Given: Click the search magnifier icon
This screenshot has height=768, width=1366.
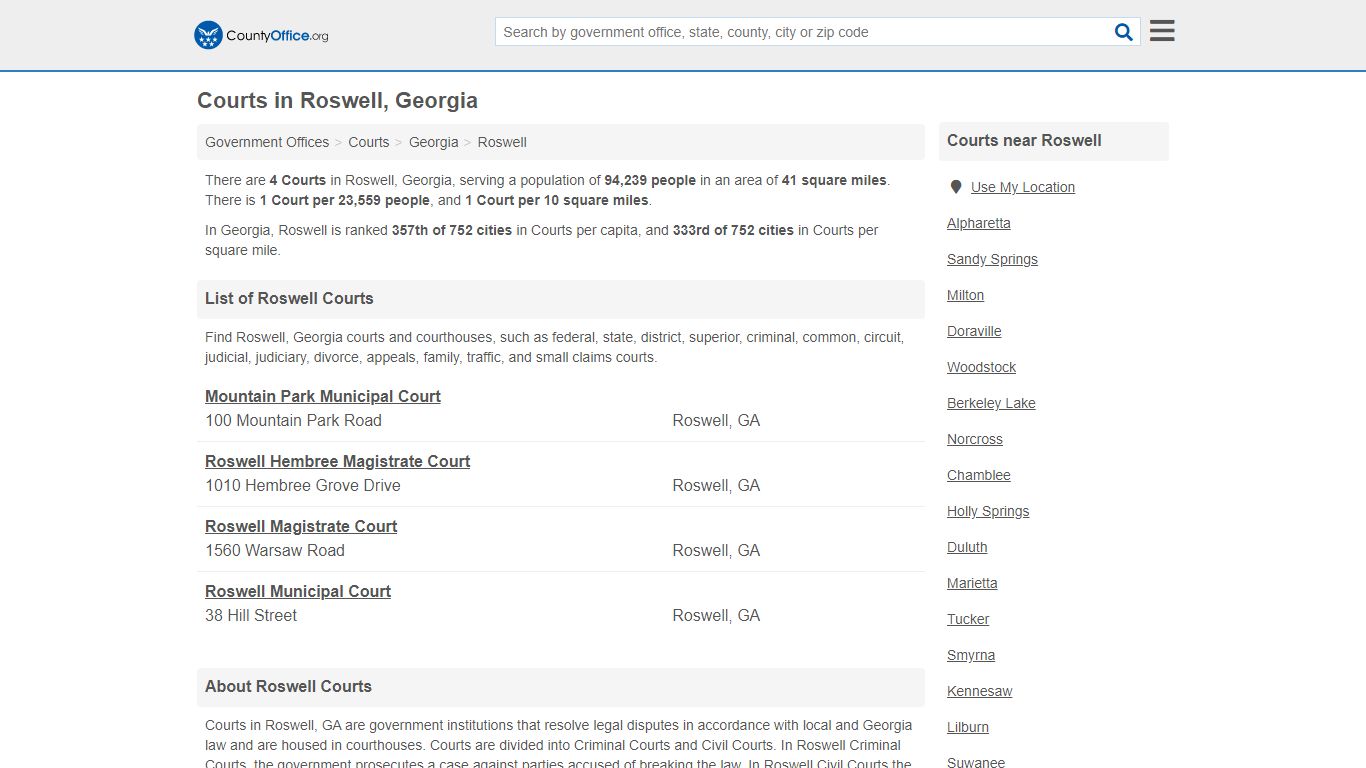Looking at the screenshot, I should click(x=1124, y=32).
